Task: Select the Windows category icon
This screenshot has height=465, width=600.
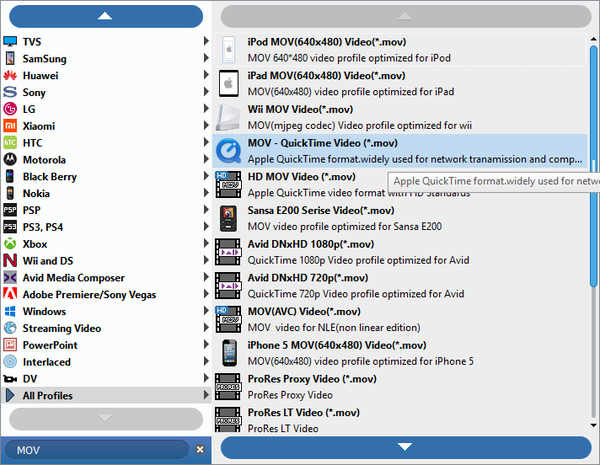Action: tap(10, 311)
